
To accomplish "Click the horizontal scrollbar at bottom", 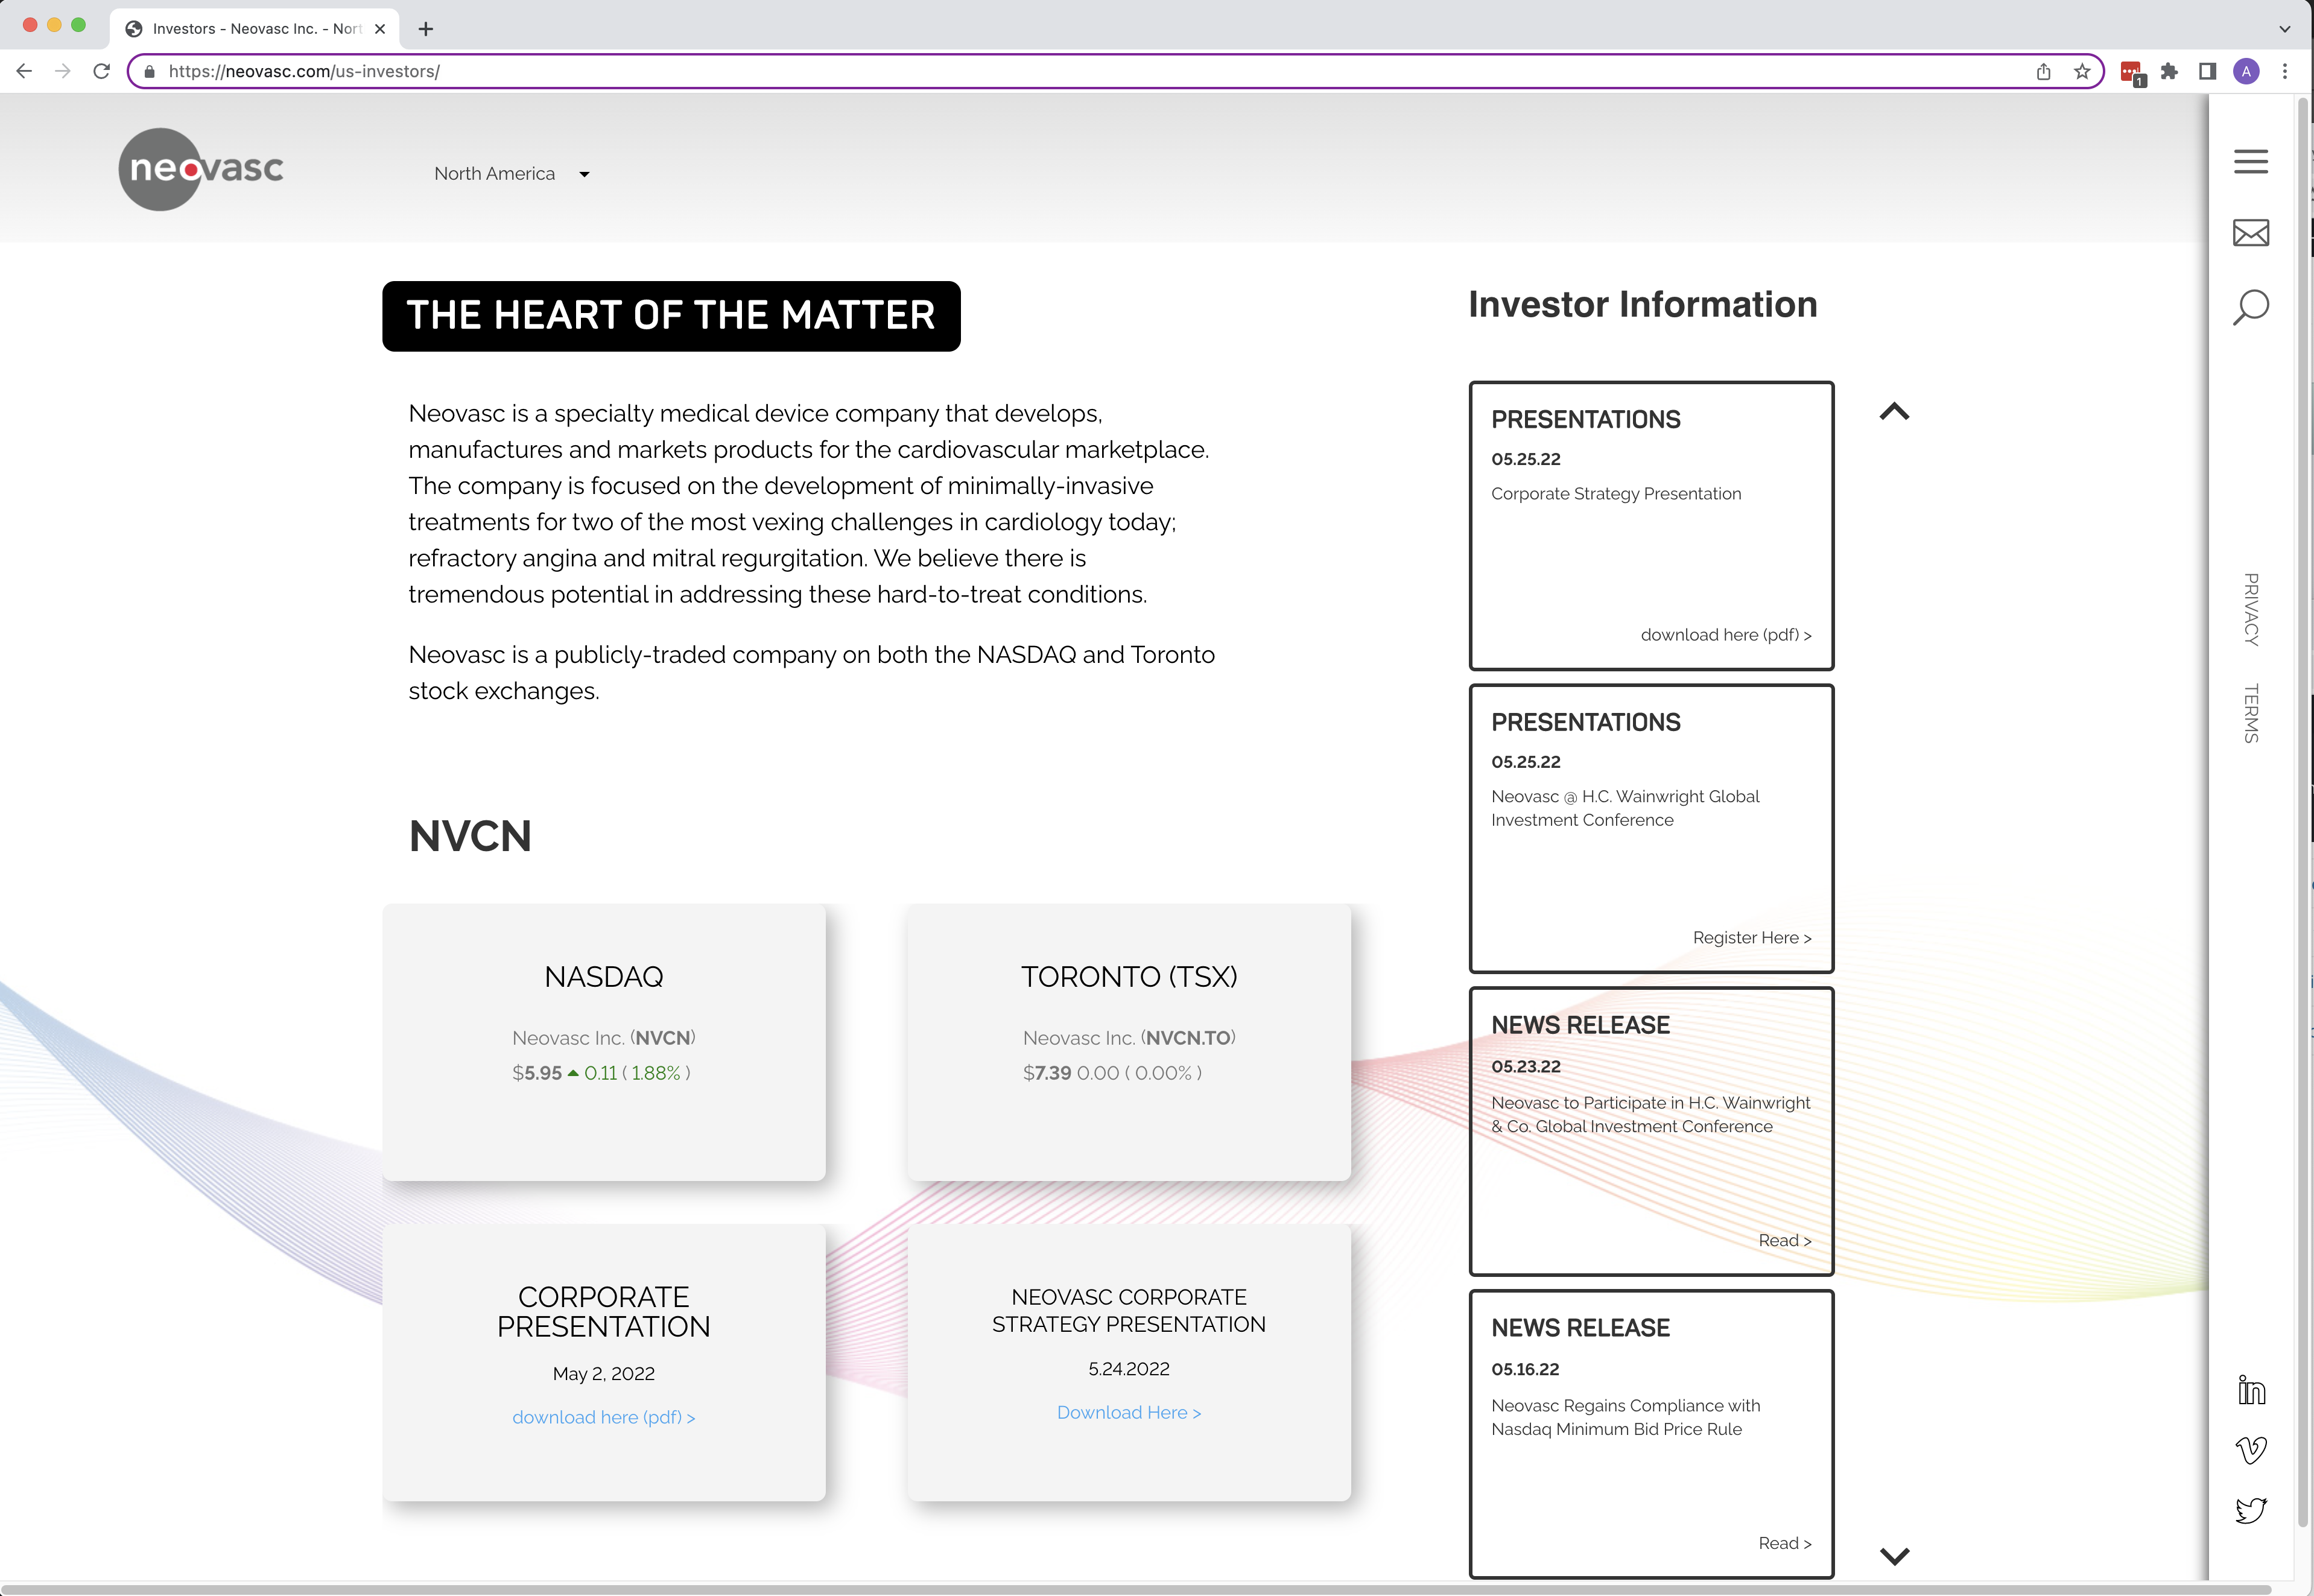I will [1135, 1589].
